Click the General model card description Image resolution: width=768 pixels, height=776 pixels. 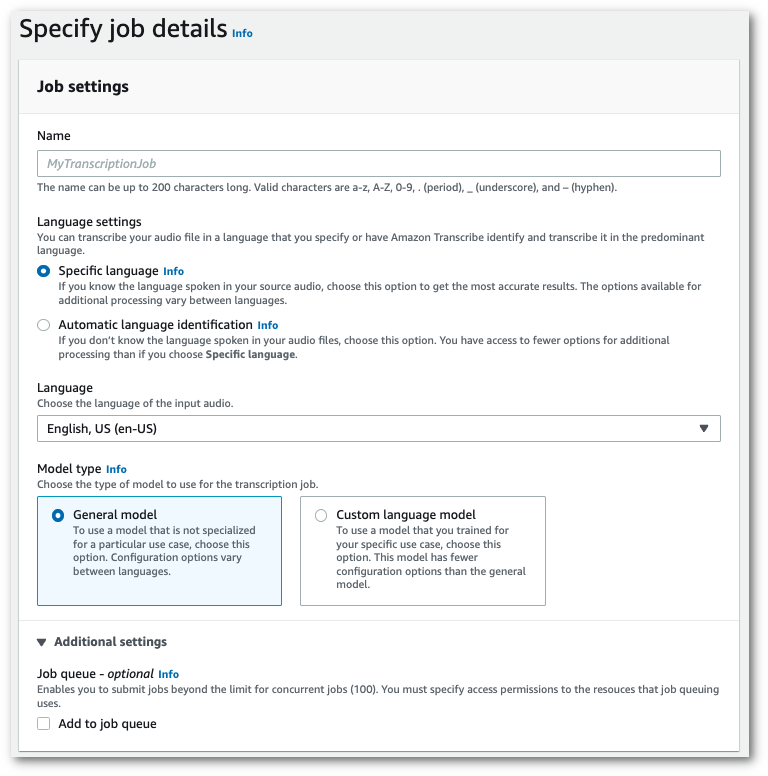point(165,551)
